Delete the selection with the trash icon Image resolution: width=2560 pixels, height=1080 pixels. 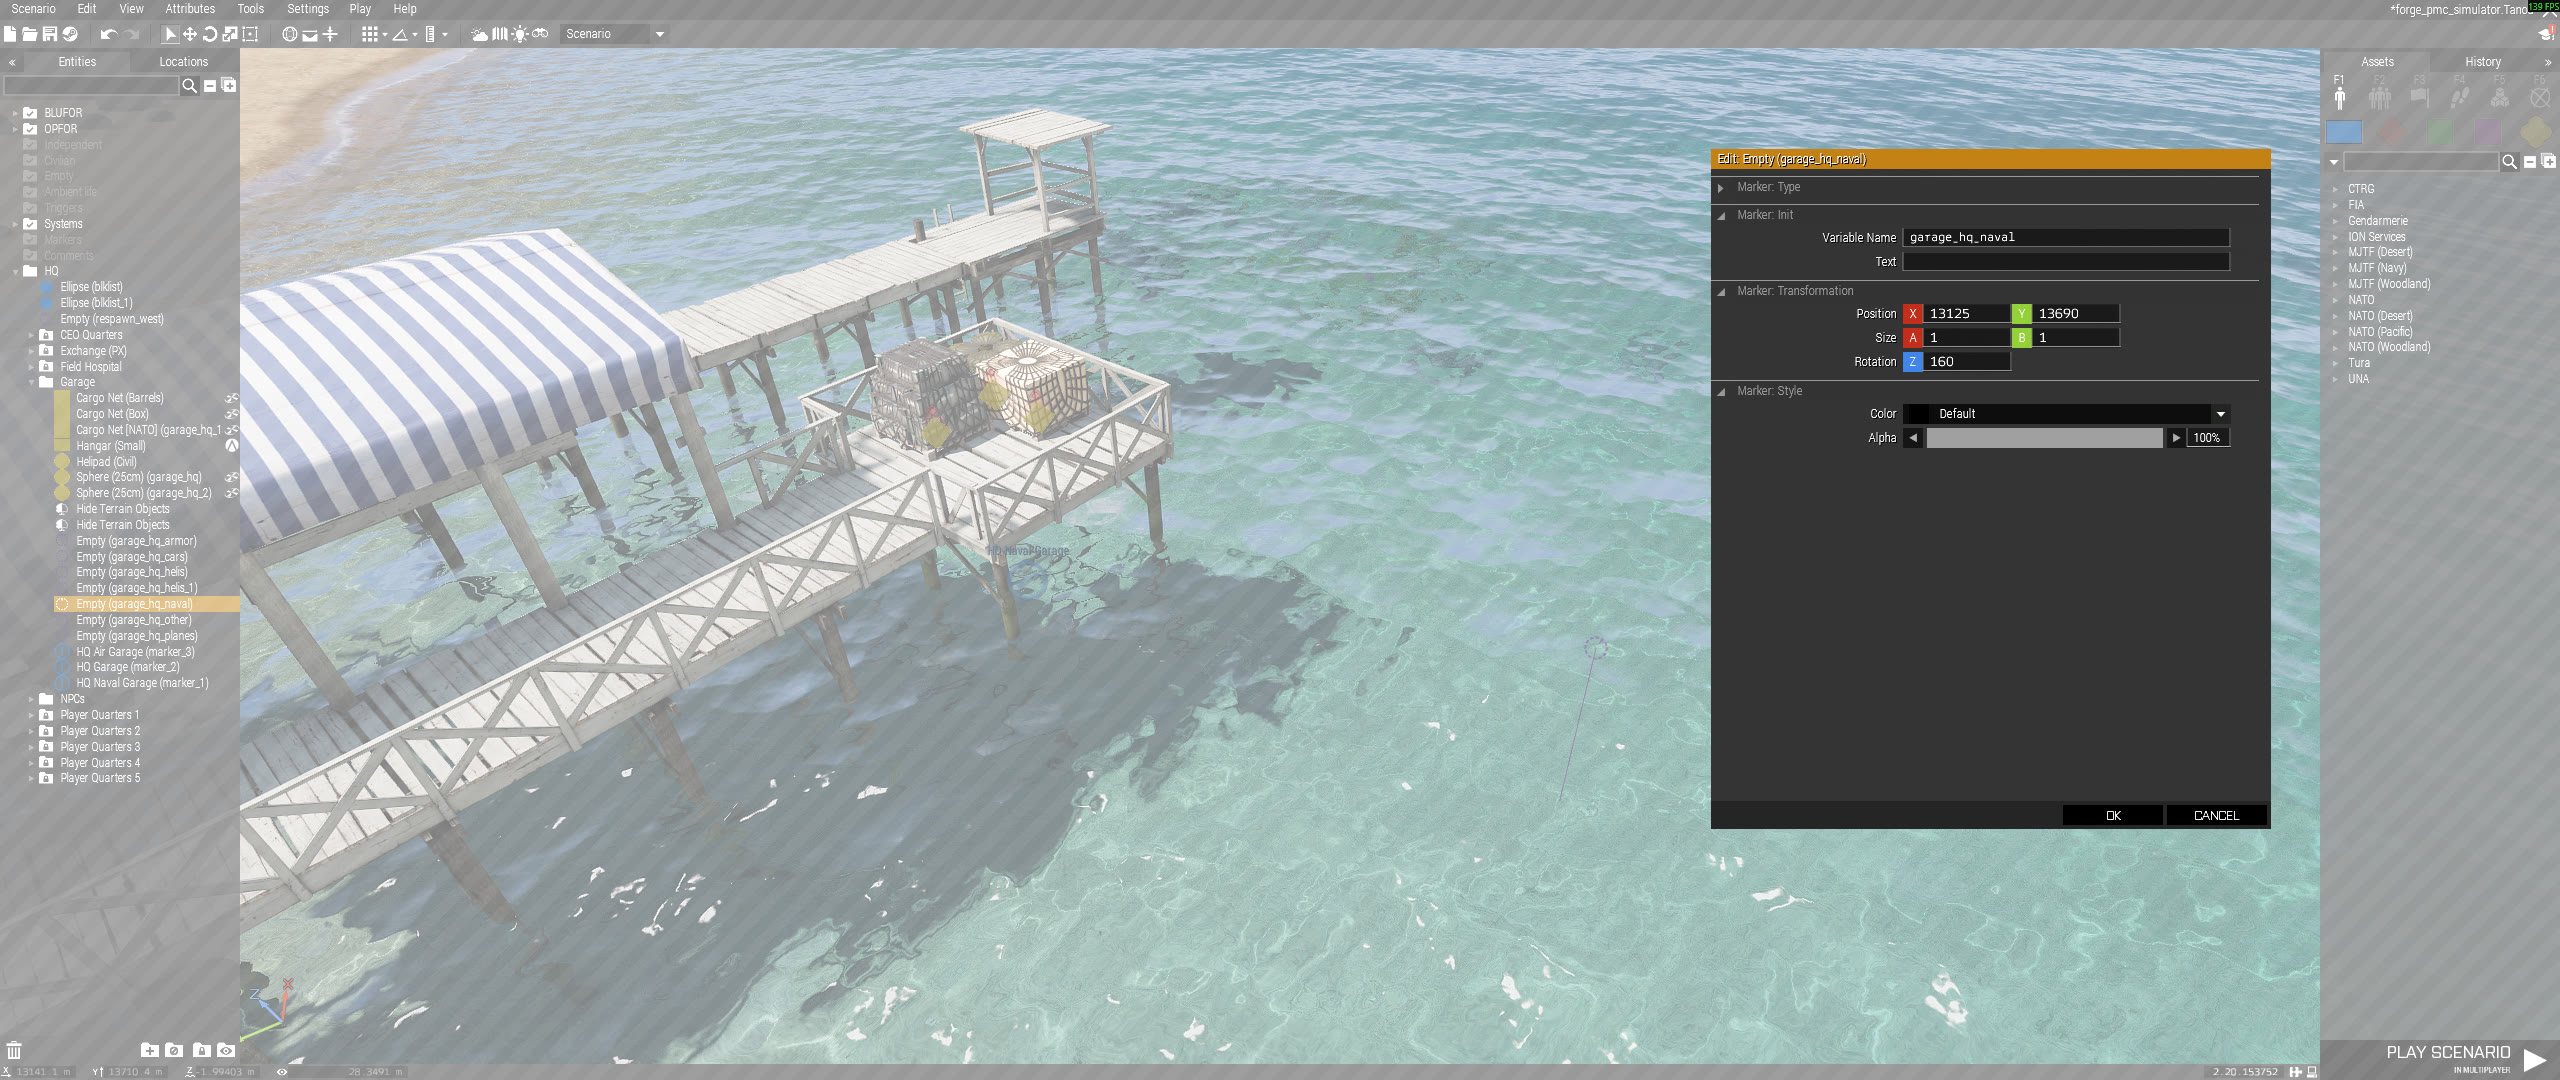click(14, 1050)
